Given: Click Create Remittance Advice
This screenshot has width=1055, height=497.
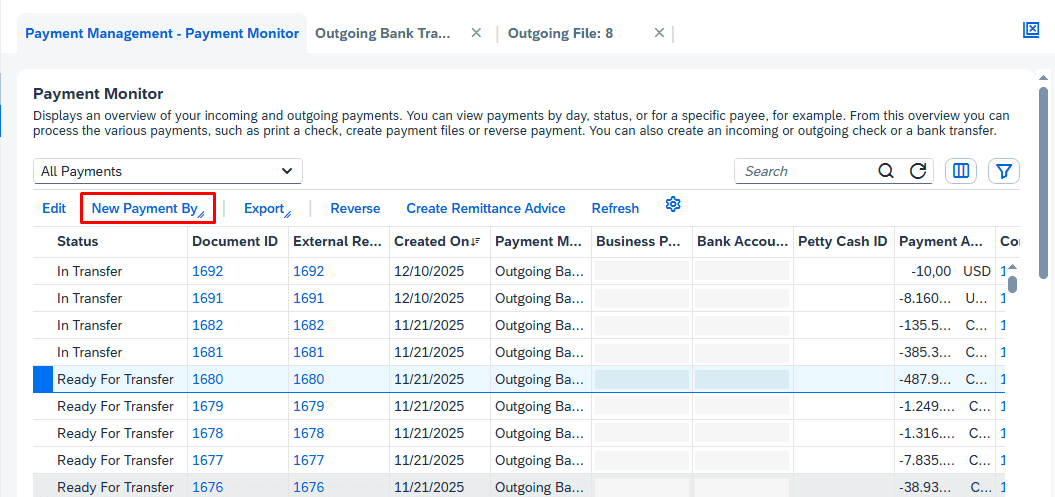Looking at the screenshot, I should point(485,208).
